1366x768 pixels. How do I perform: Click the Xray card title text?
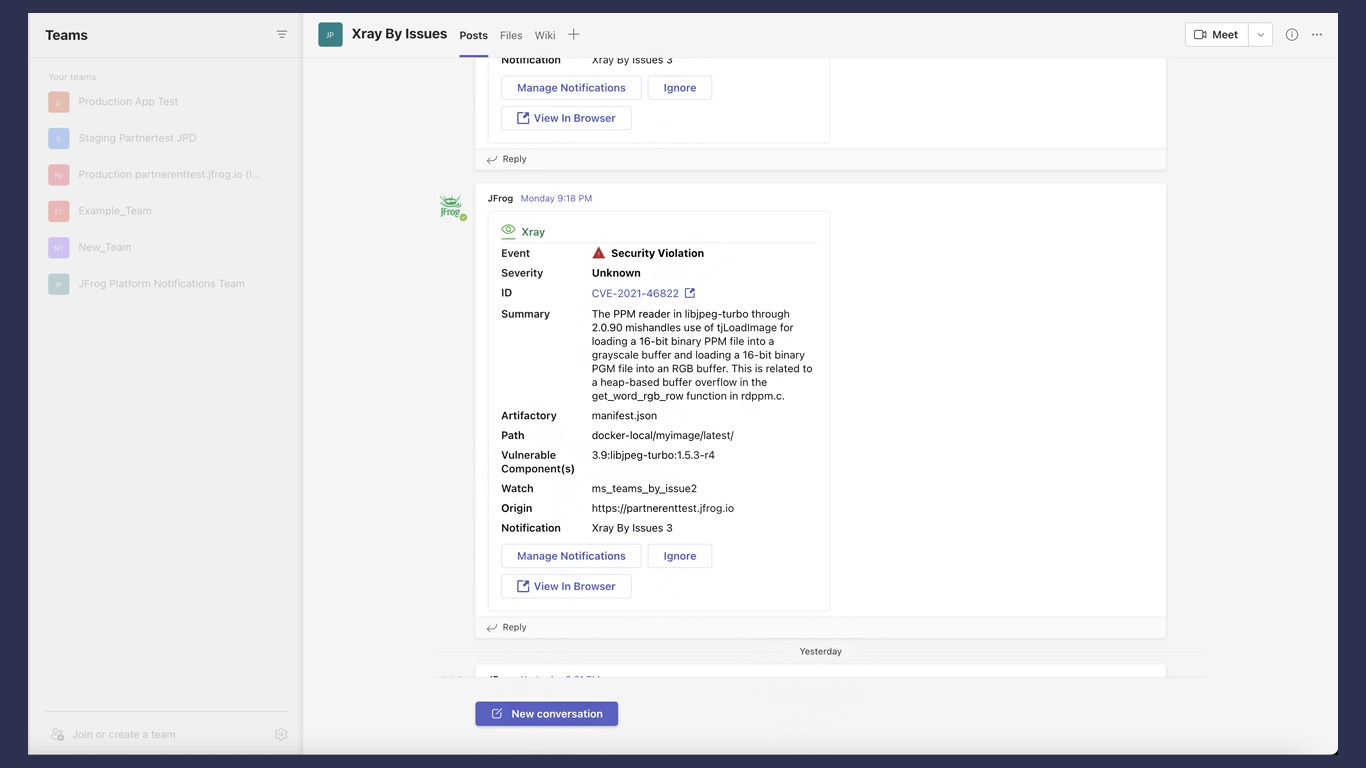[533, 232]
